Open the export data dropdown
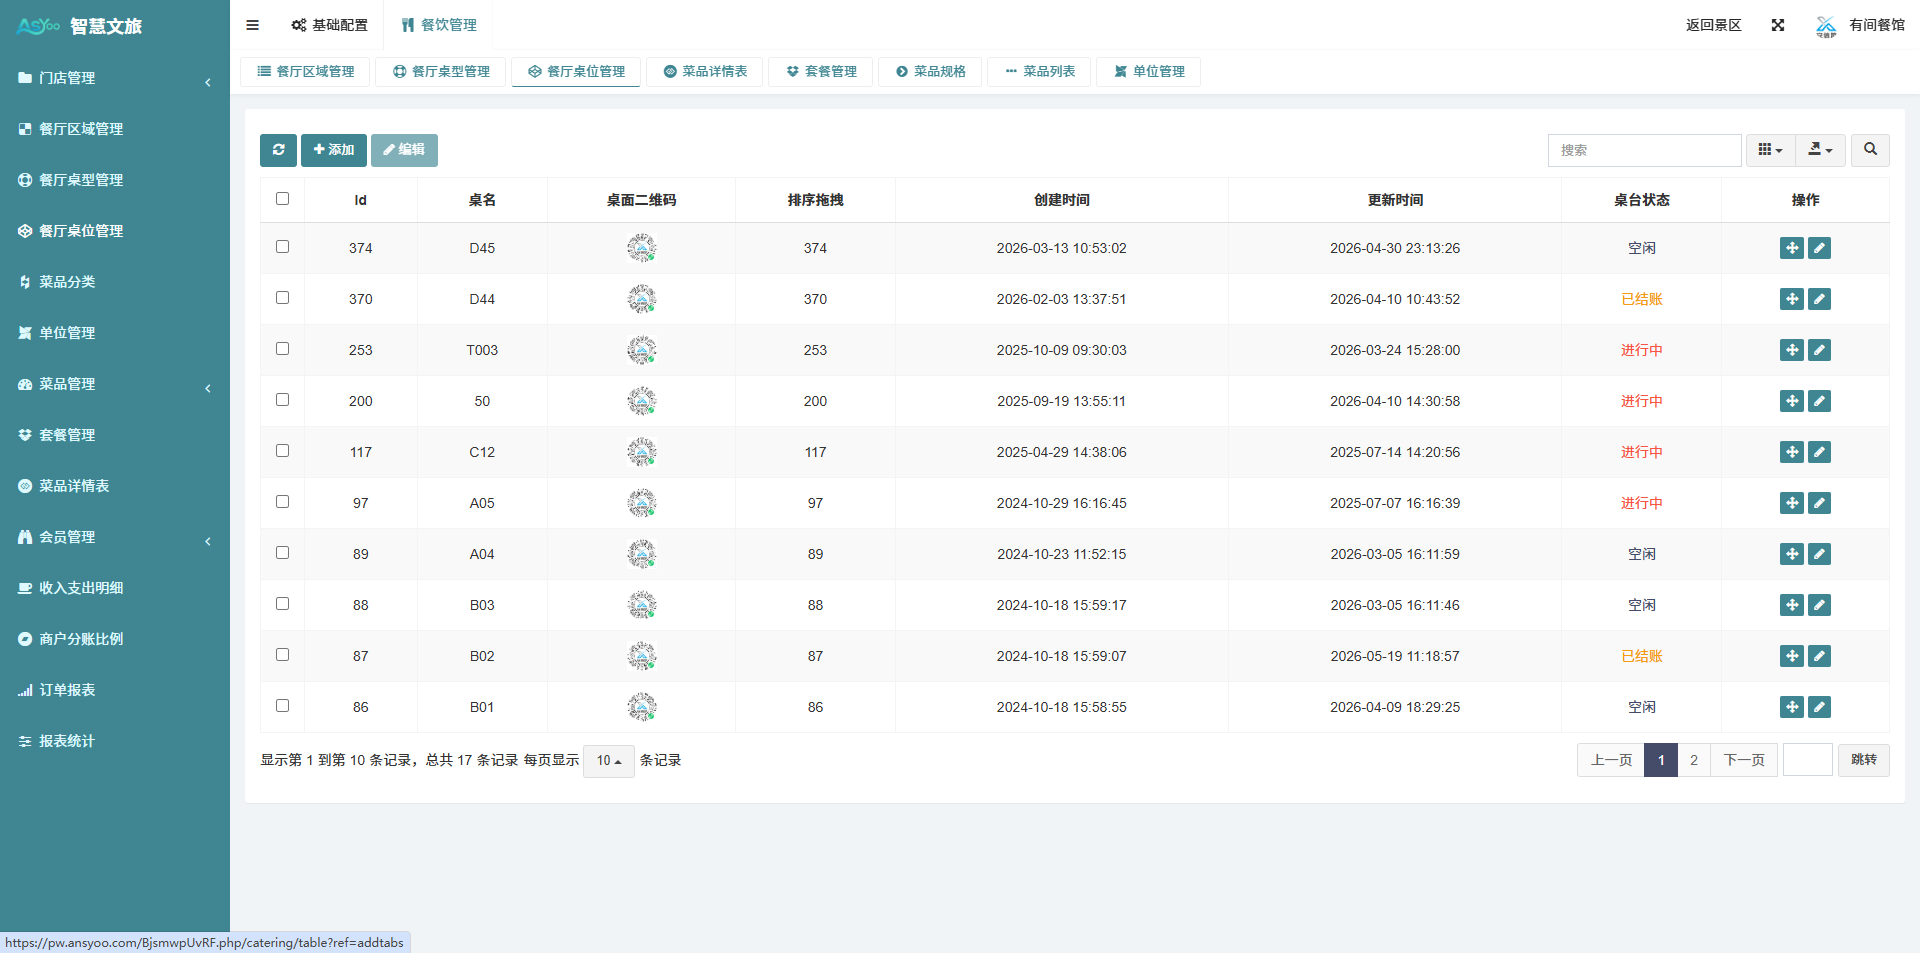 [x=1821, y=150]
